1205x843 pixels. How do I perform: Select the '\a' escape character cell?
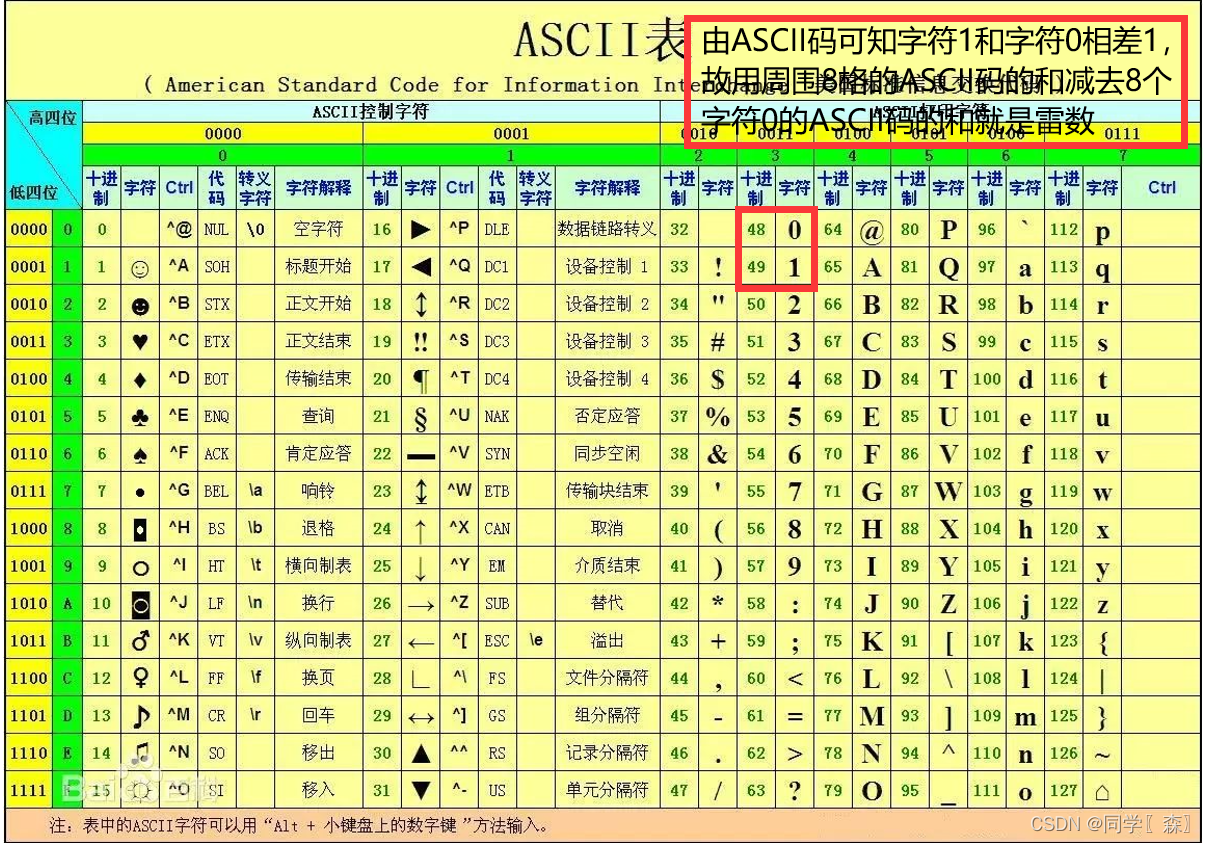tap(255, 492)
